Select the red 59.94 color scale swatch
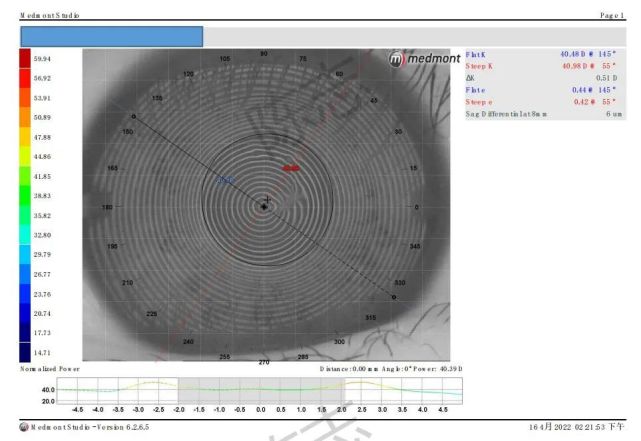Screen dimensions: 641x441 [x=25, y=59]
